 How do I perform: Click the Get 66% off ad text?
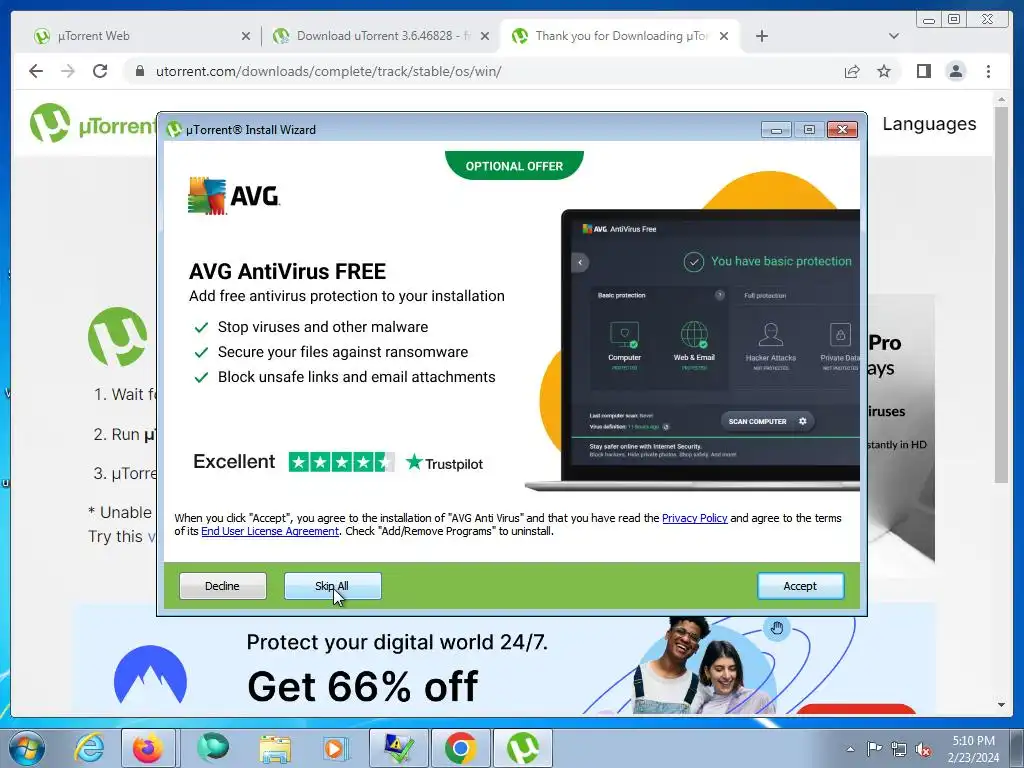click(362, 686)
